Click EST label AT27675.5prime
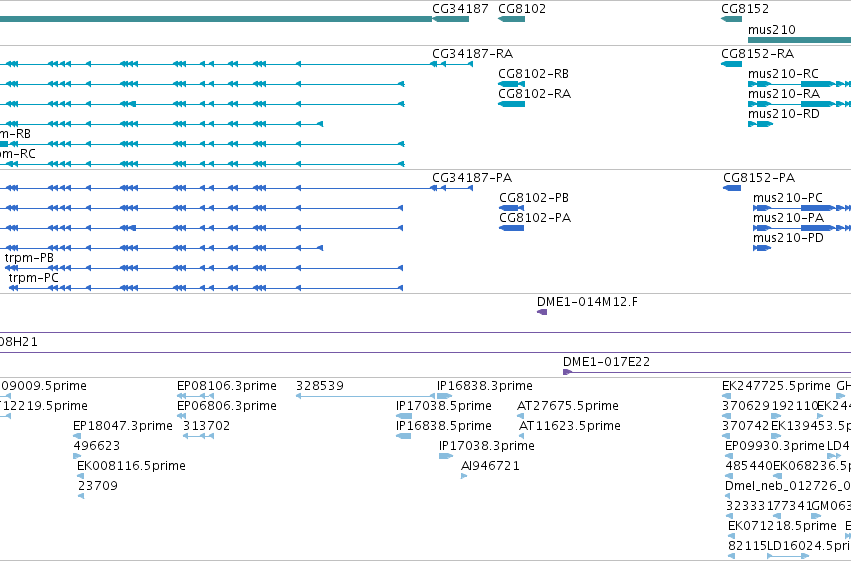851x561 pixels. click(x=567, y=406)
